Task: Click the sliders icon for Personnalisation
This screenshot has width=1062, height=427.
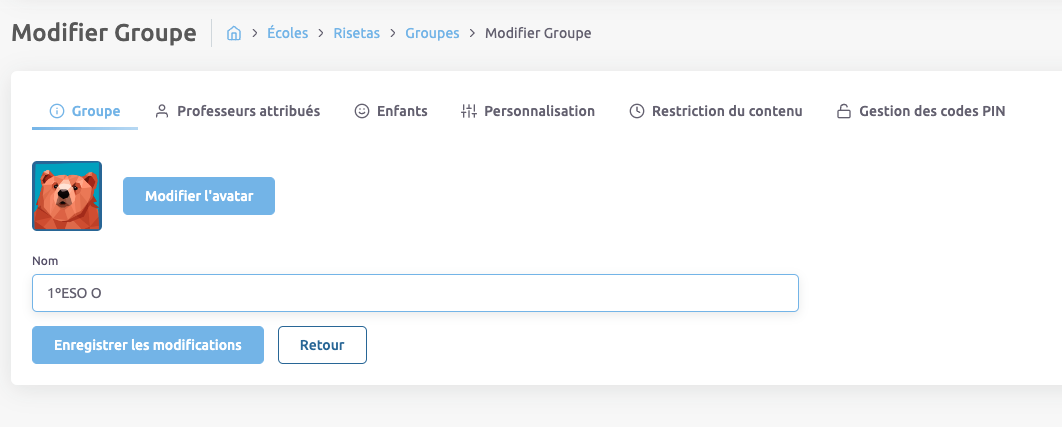Action: (x=469, y=111)
